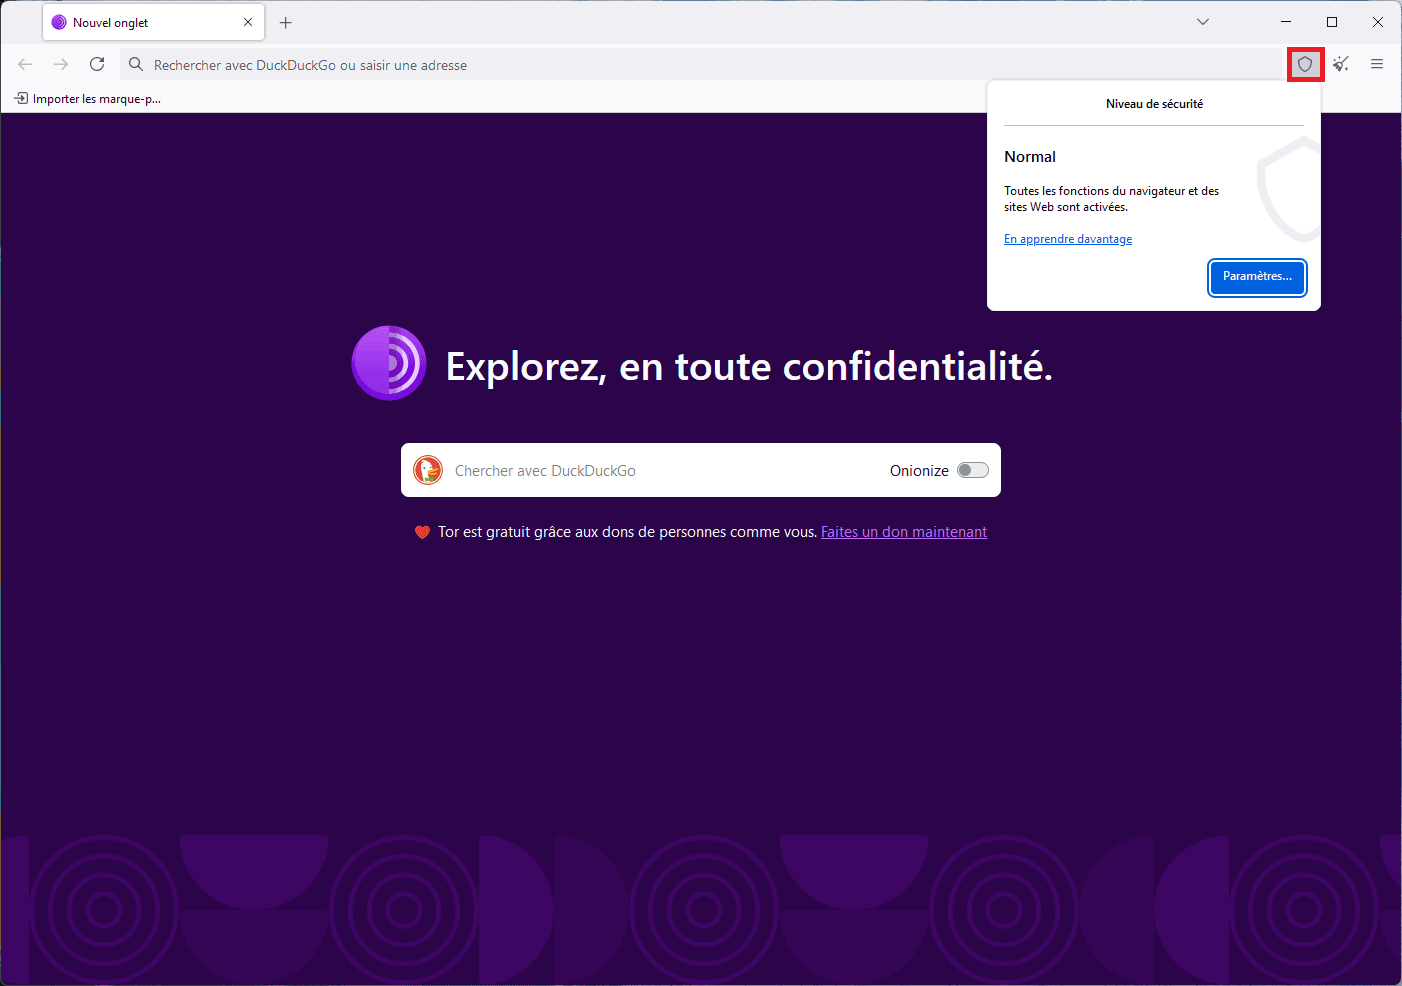Click the Normal security level text

point(1030,157)
